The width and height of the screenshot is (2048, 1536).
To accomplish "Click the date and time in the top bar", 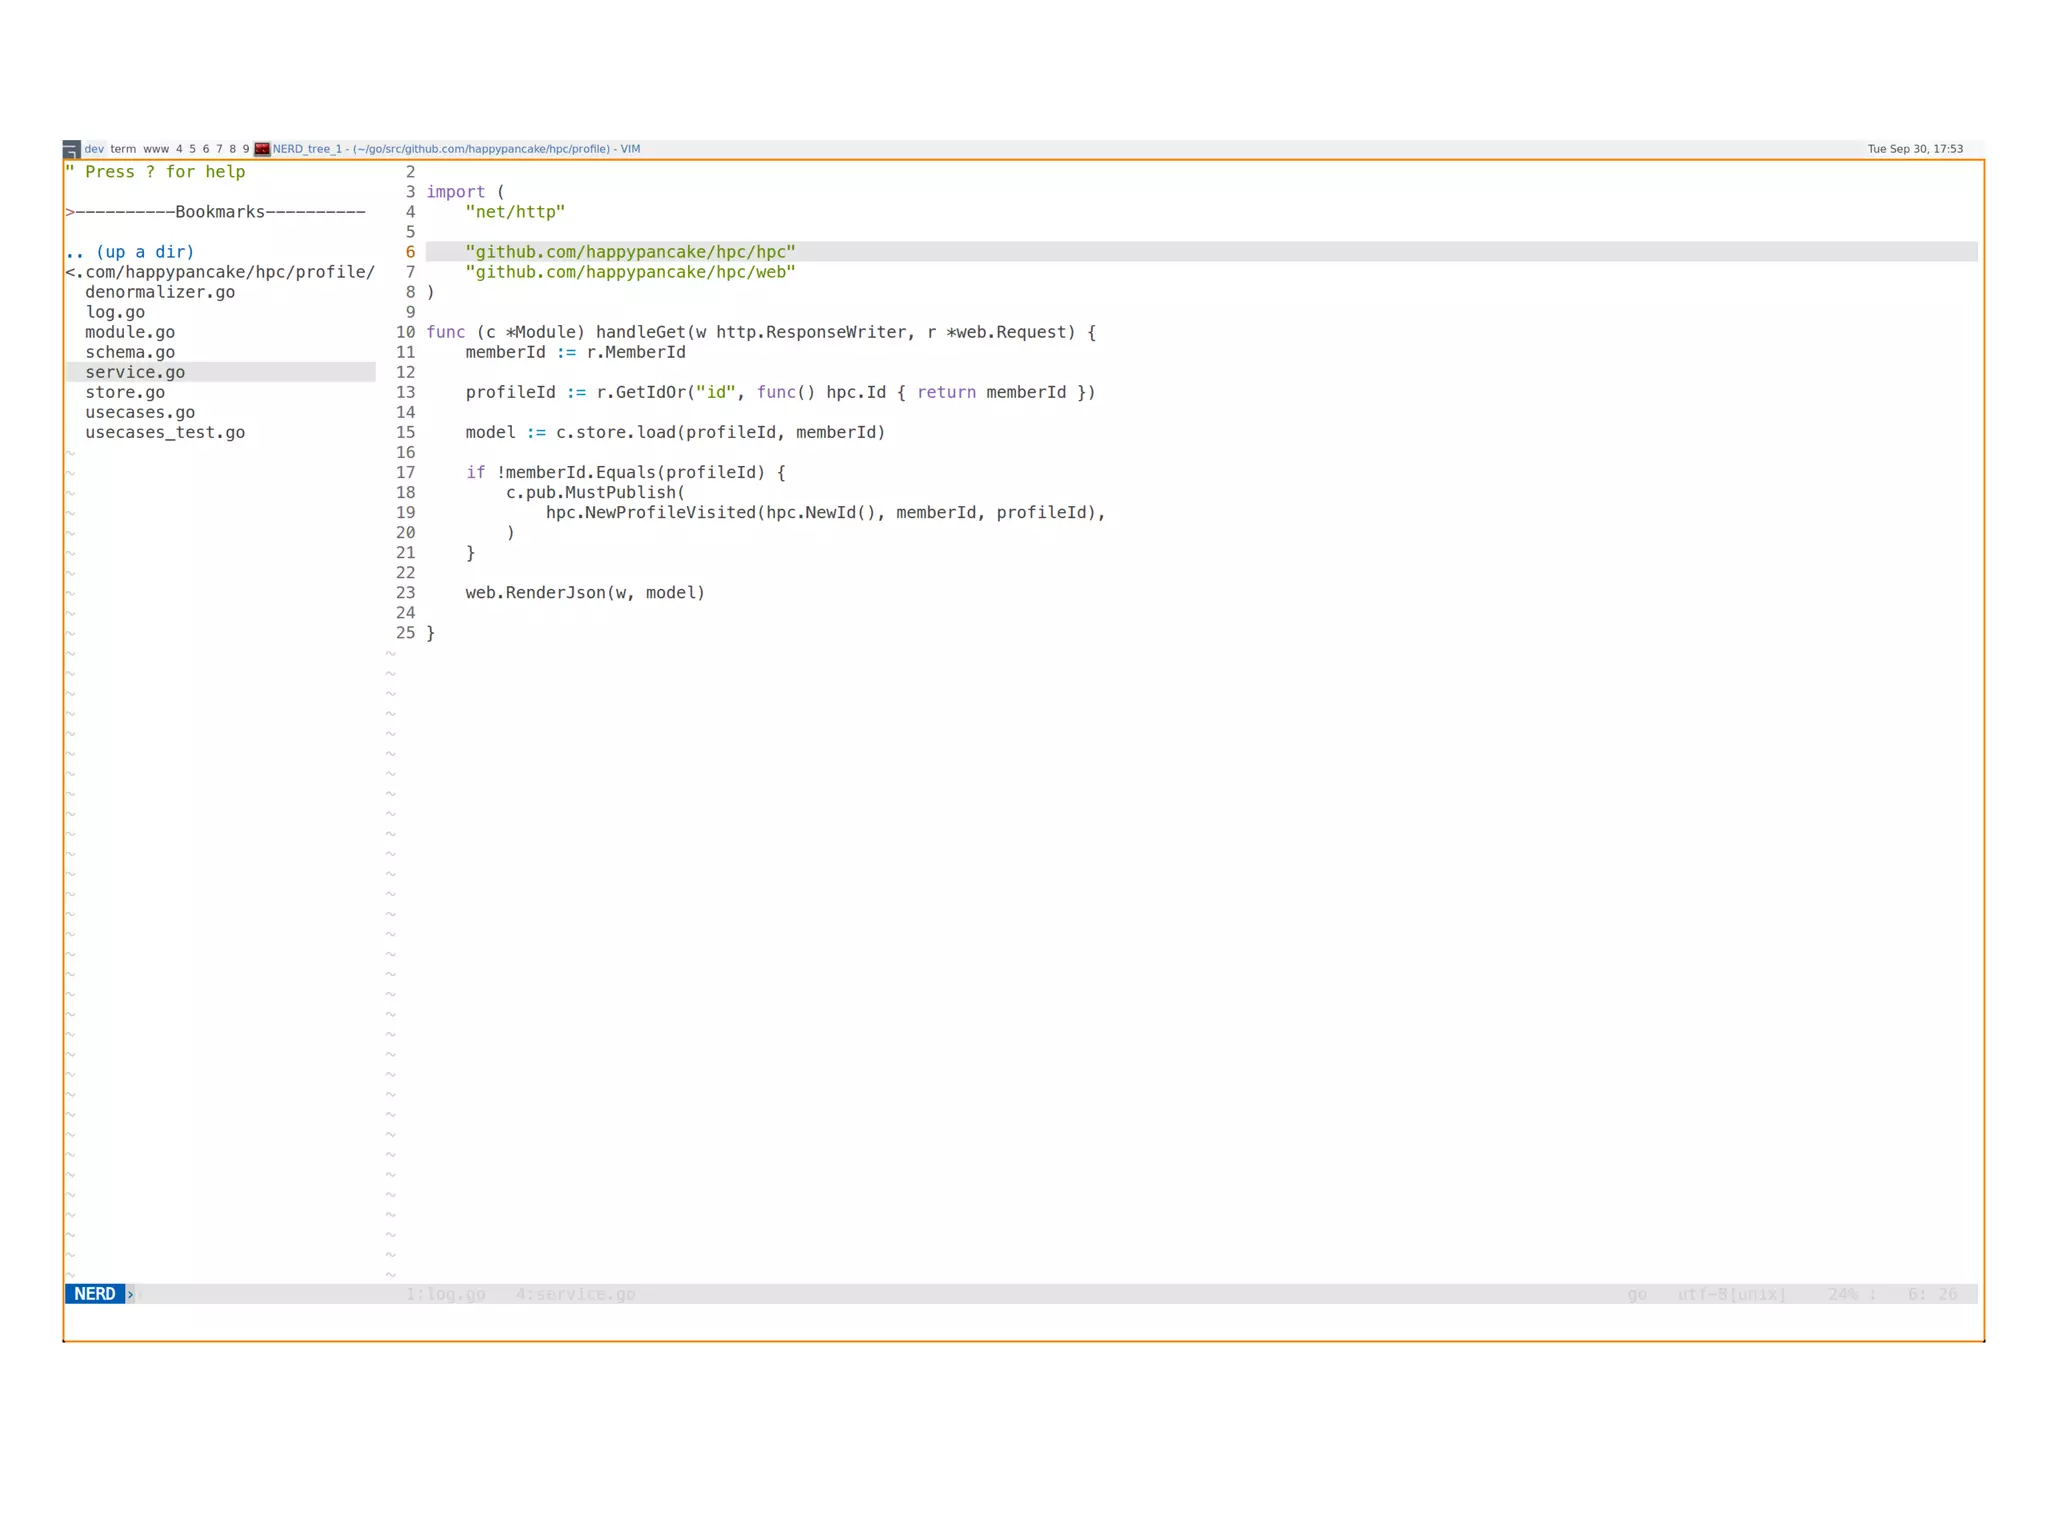I will point(1914,149).
